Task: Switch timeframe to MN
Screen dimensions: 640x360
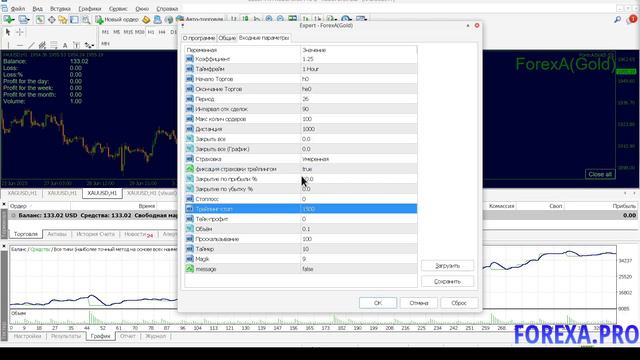Action: [105, 43]
